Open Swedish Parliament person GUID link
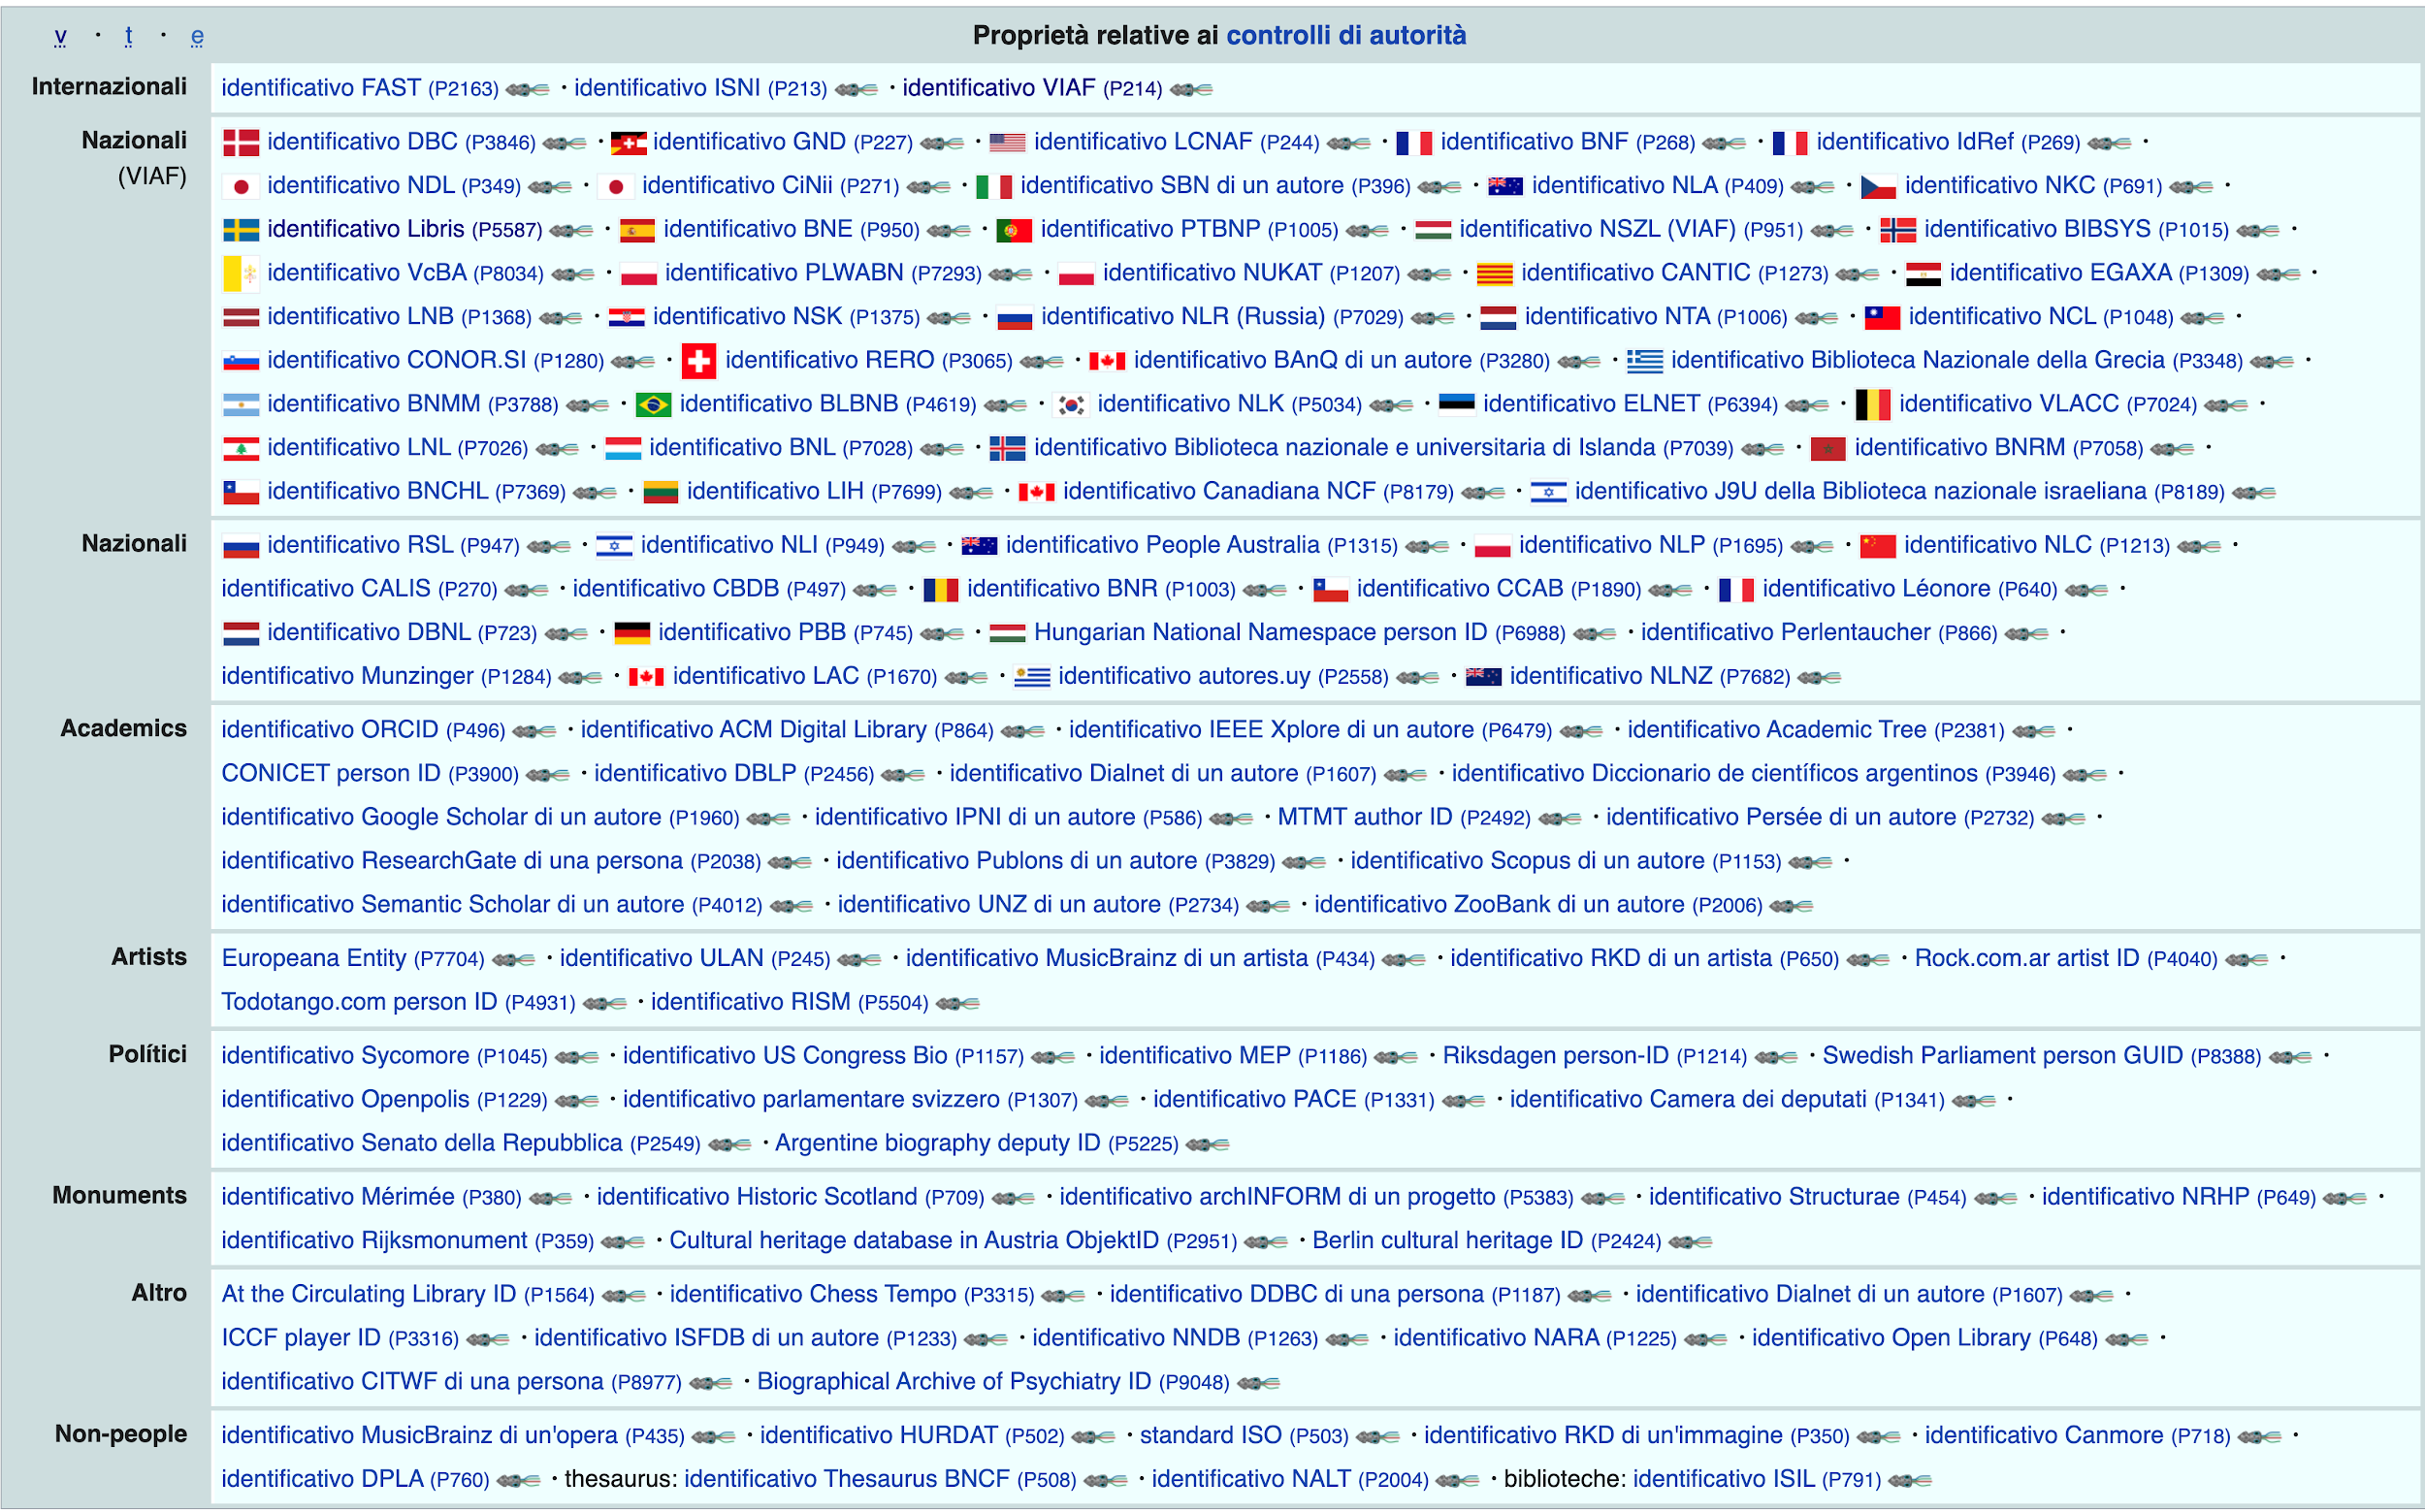Viewport: 2425px width, 1512px height. click(x=2041, y=1056)
